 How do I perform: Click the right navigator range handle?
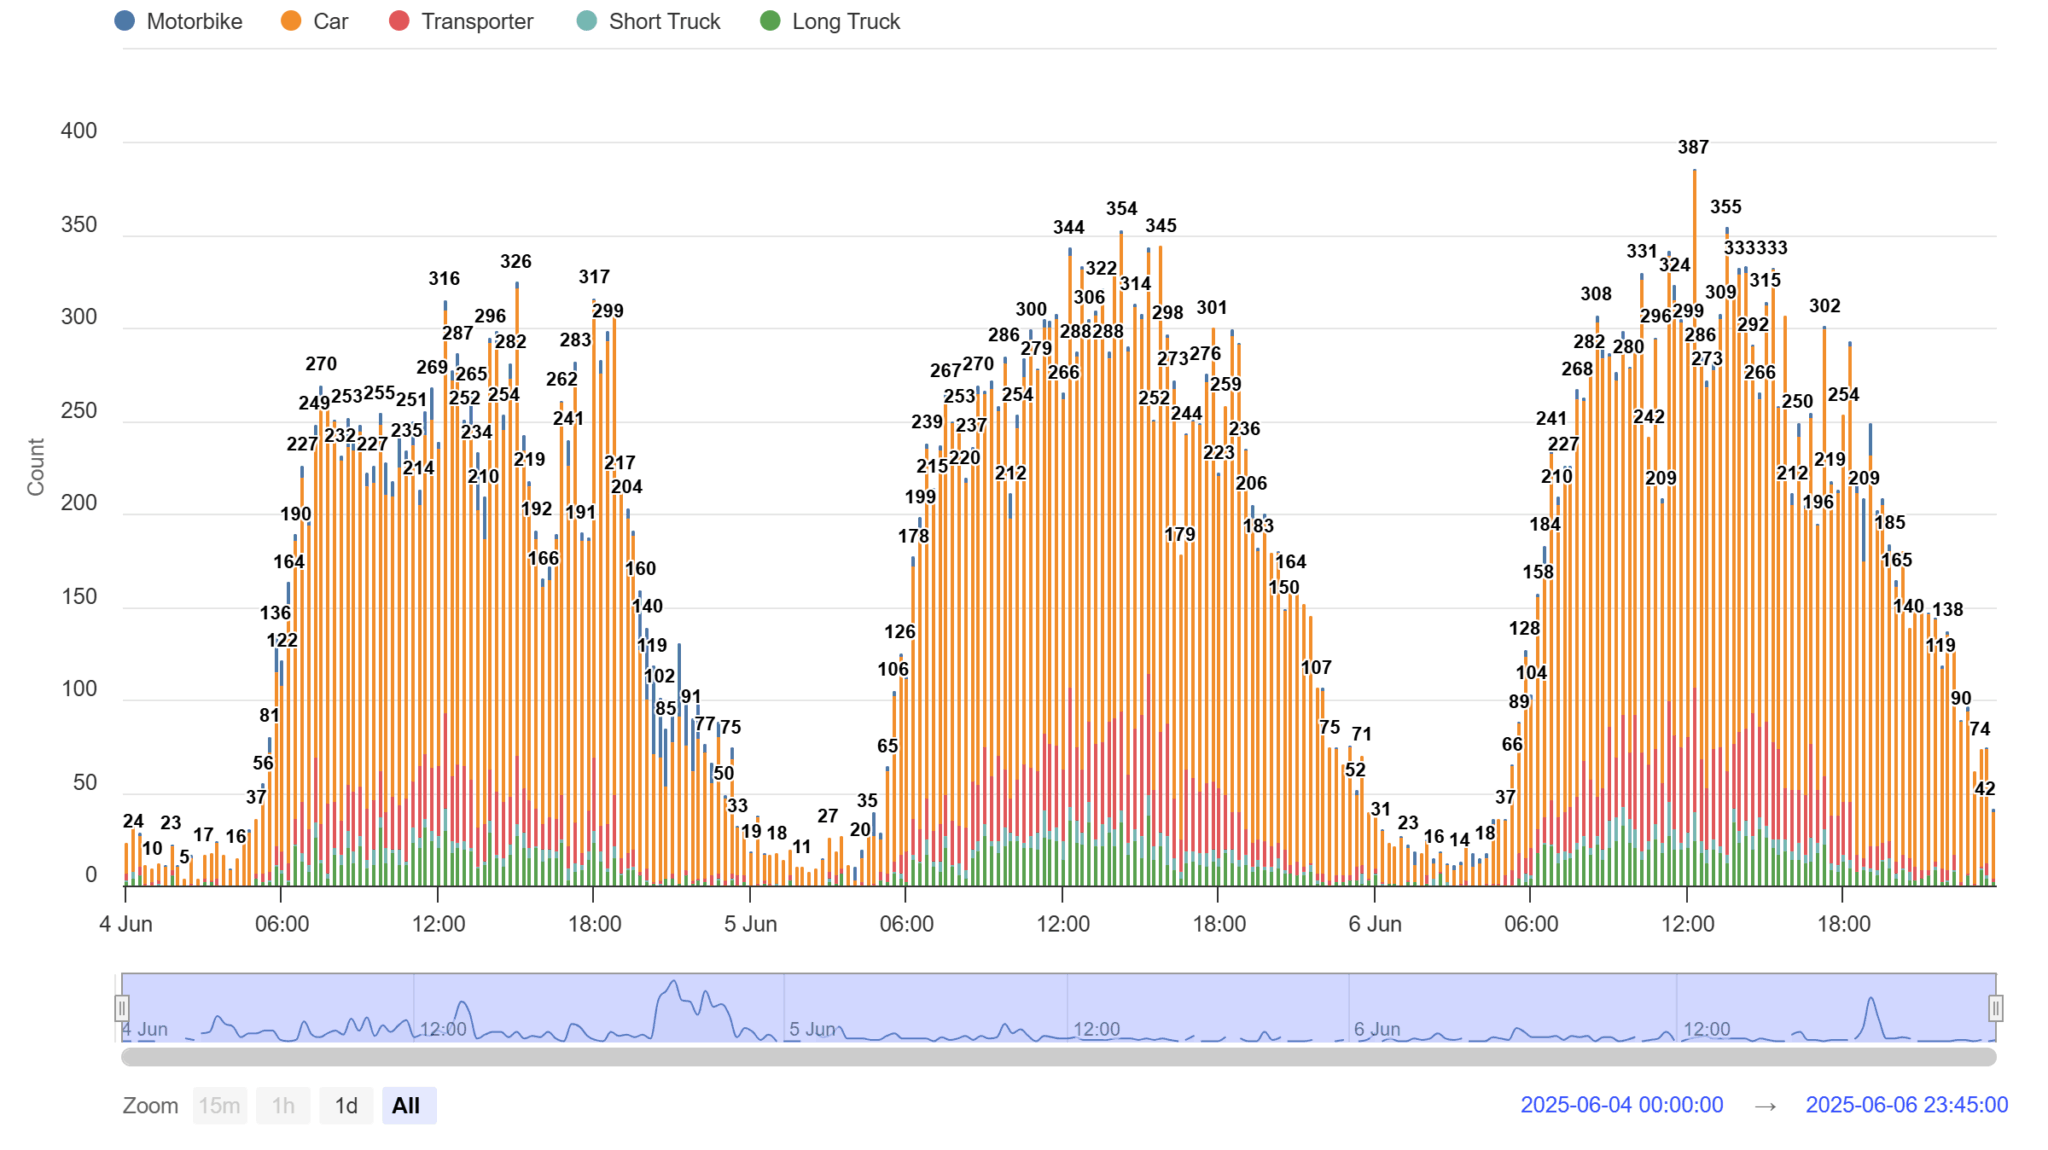tap(1995, 1008)
